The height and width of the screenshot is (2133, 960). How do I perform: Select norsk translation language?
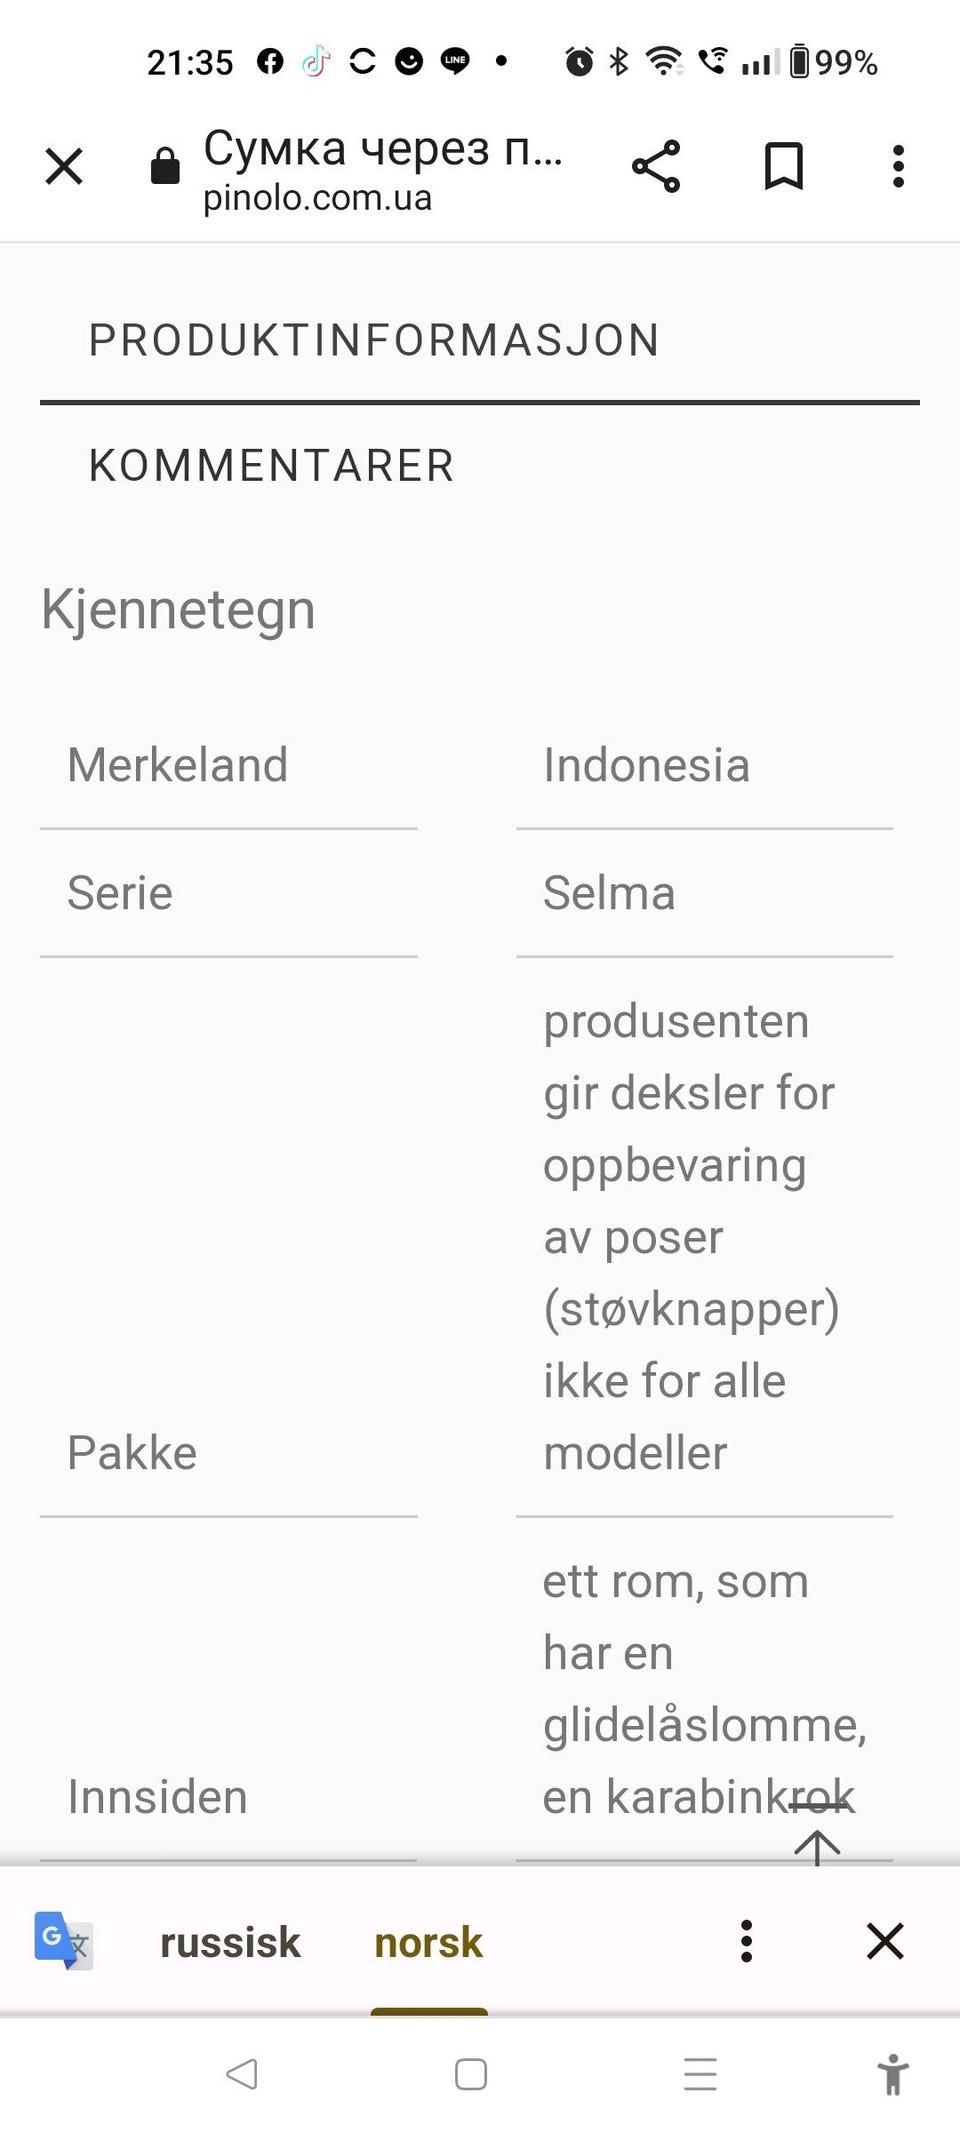point(428,1942)
